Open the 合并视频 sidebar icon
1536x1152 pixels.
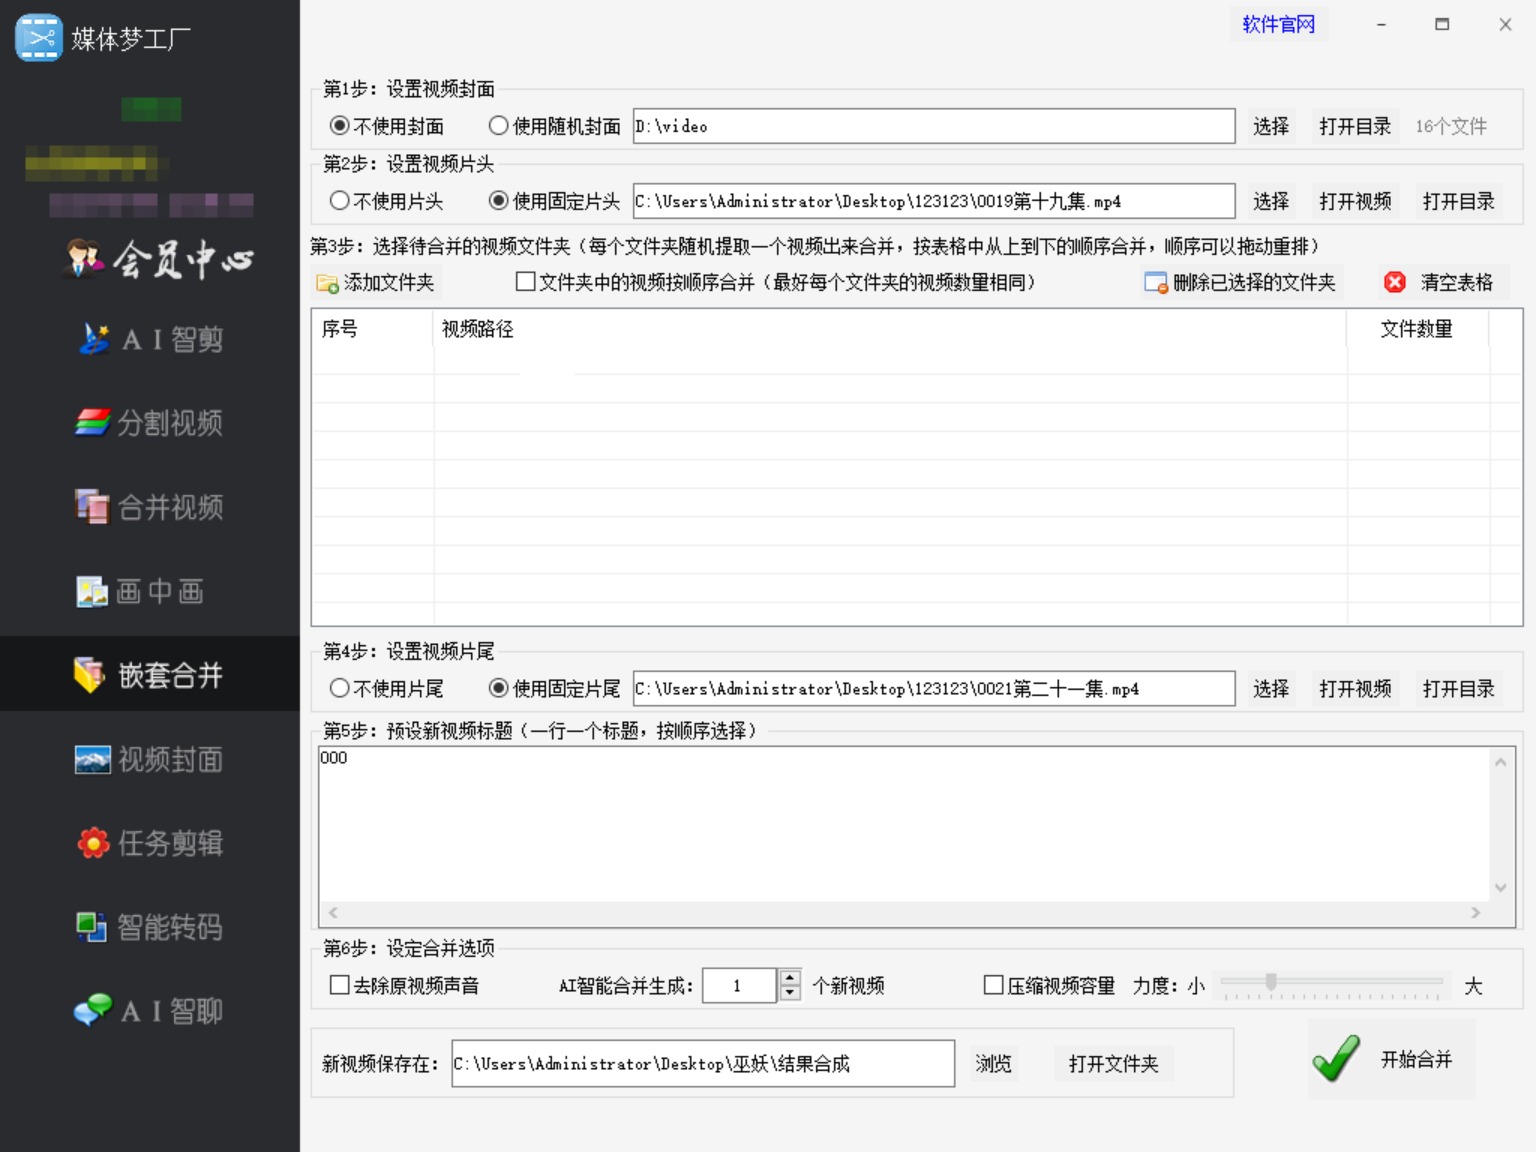click(92, 507)
